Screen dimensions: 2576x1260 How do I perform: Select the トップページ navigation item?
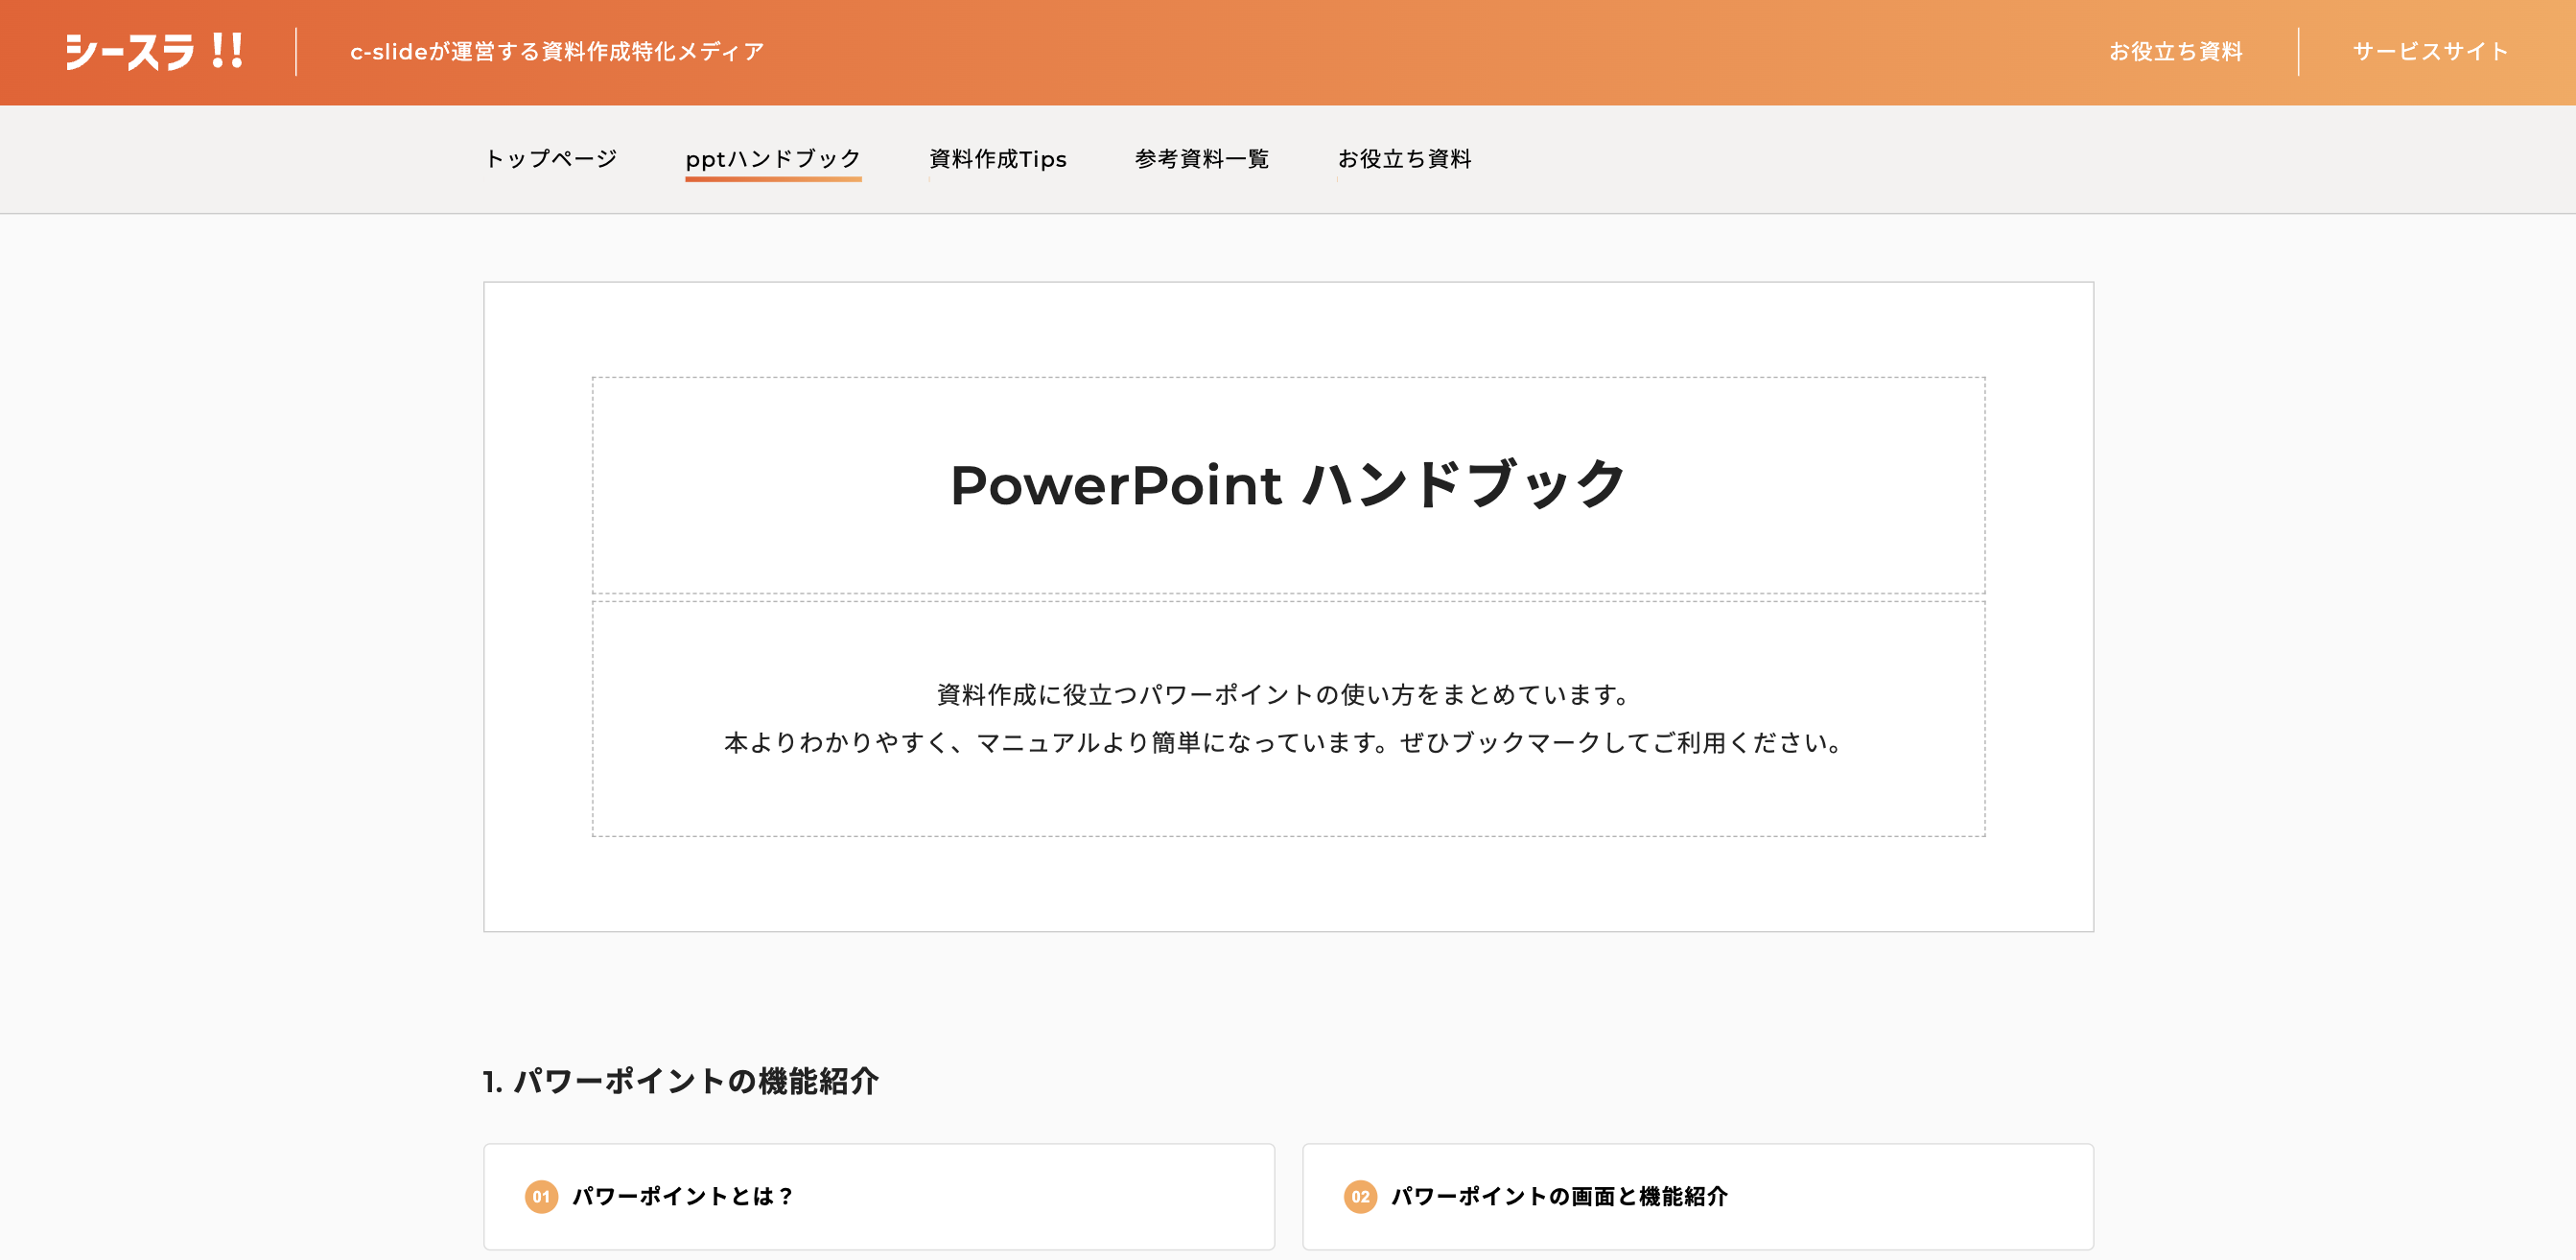[551, 159]
